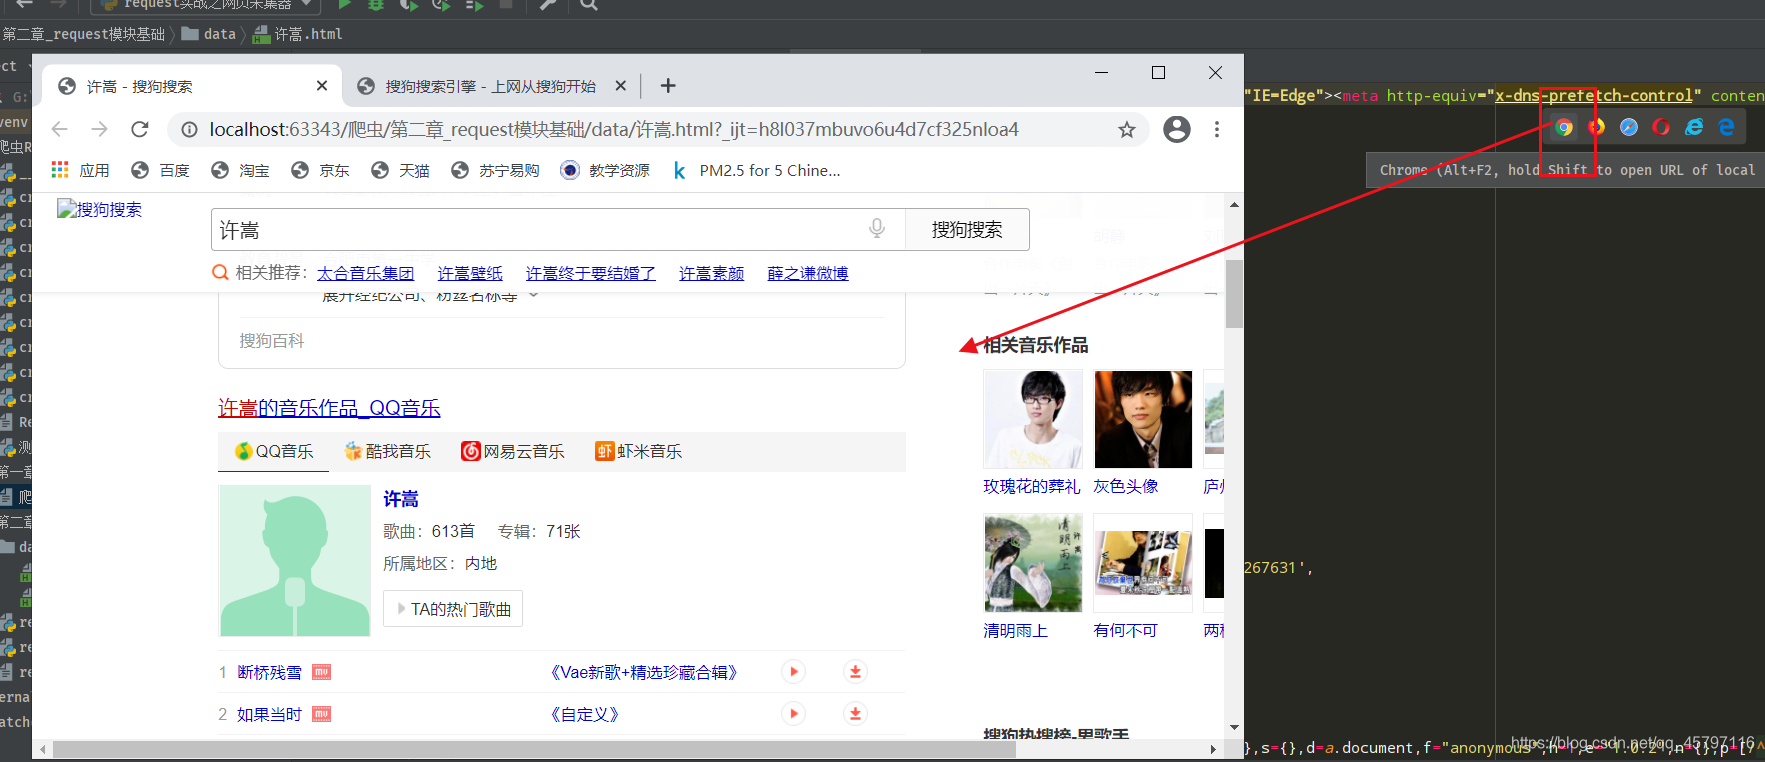This screenshot has height=762, width=1765.
Task: Open the 应用 apps bookmark shortcut
Action: coord(81,170)
